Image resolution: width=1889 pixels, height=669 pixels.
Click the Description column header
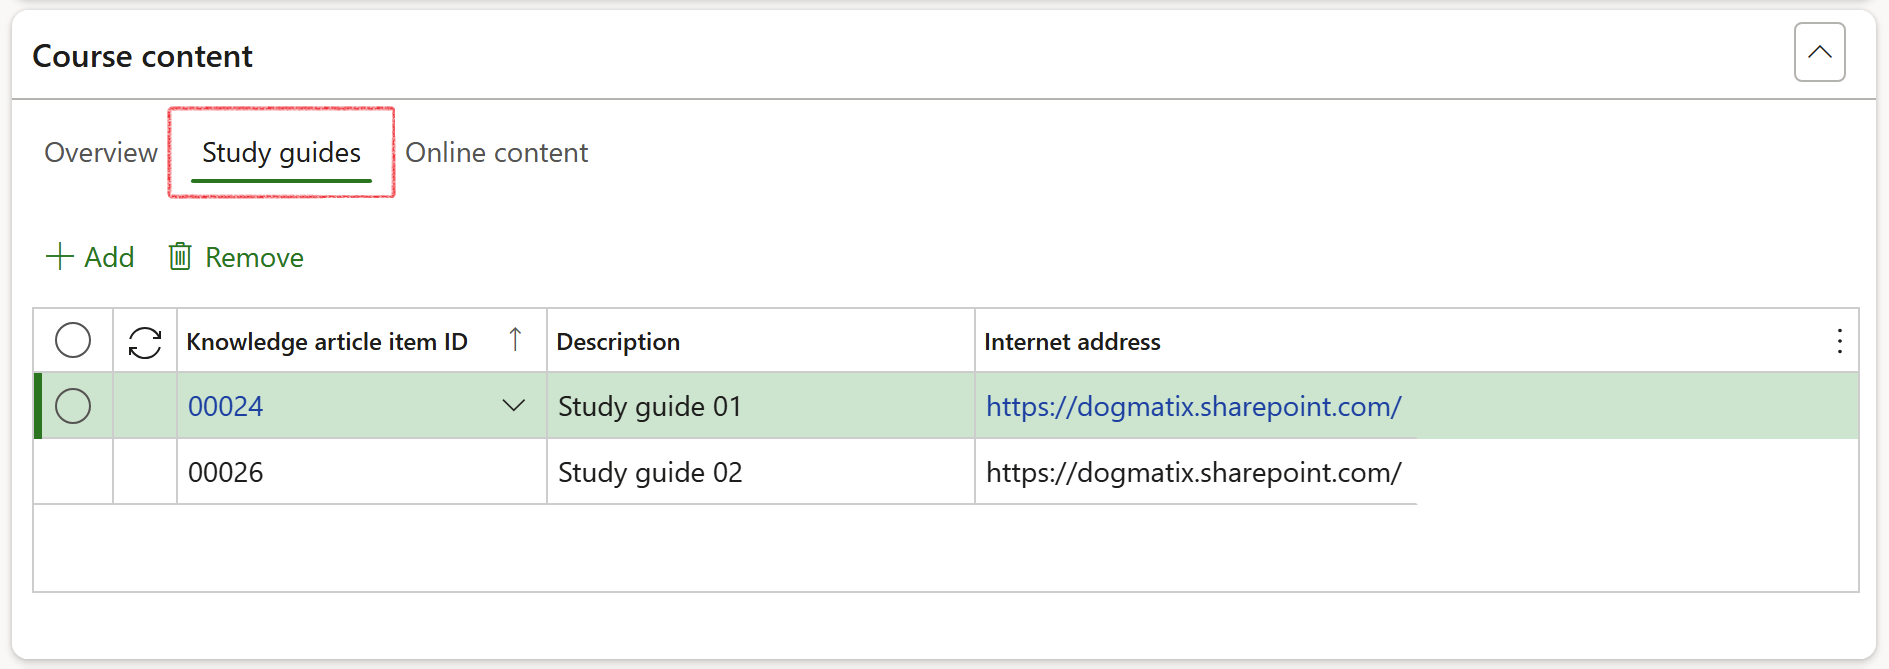[618, 342]
